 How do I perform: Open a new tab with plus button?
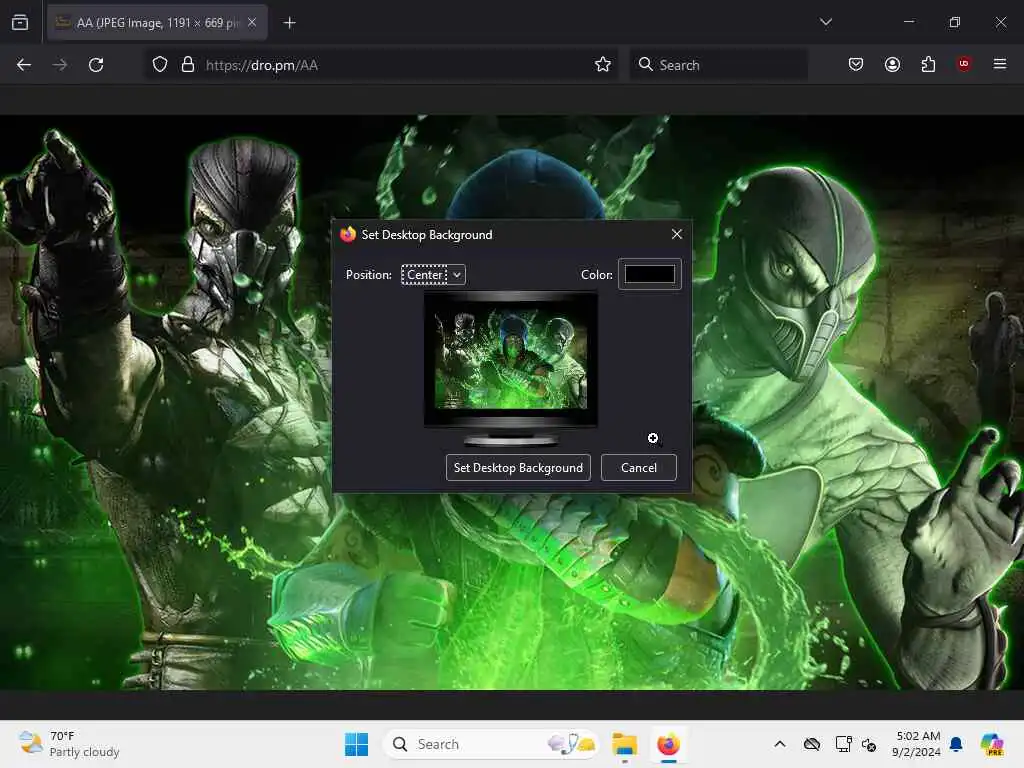click(290, 23)
